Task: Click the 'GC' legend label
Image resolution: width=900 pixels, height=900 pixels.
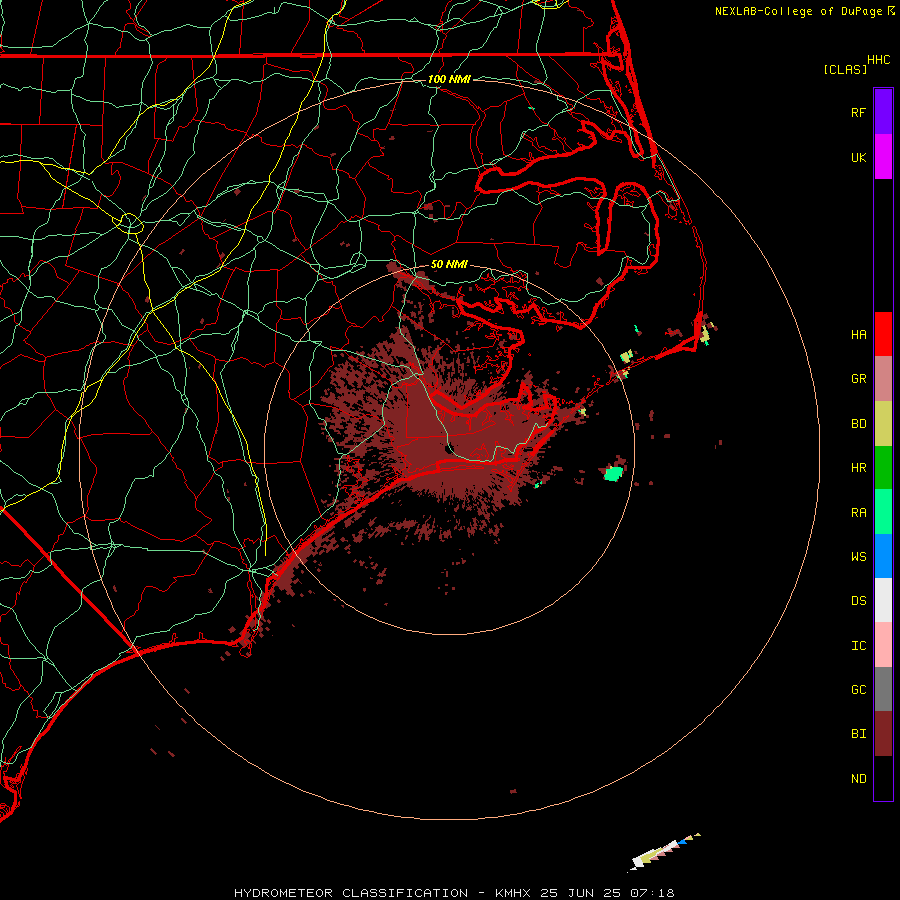Action: click(x=858, y=689)
